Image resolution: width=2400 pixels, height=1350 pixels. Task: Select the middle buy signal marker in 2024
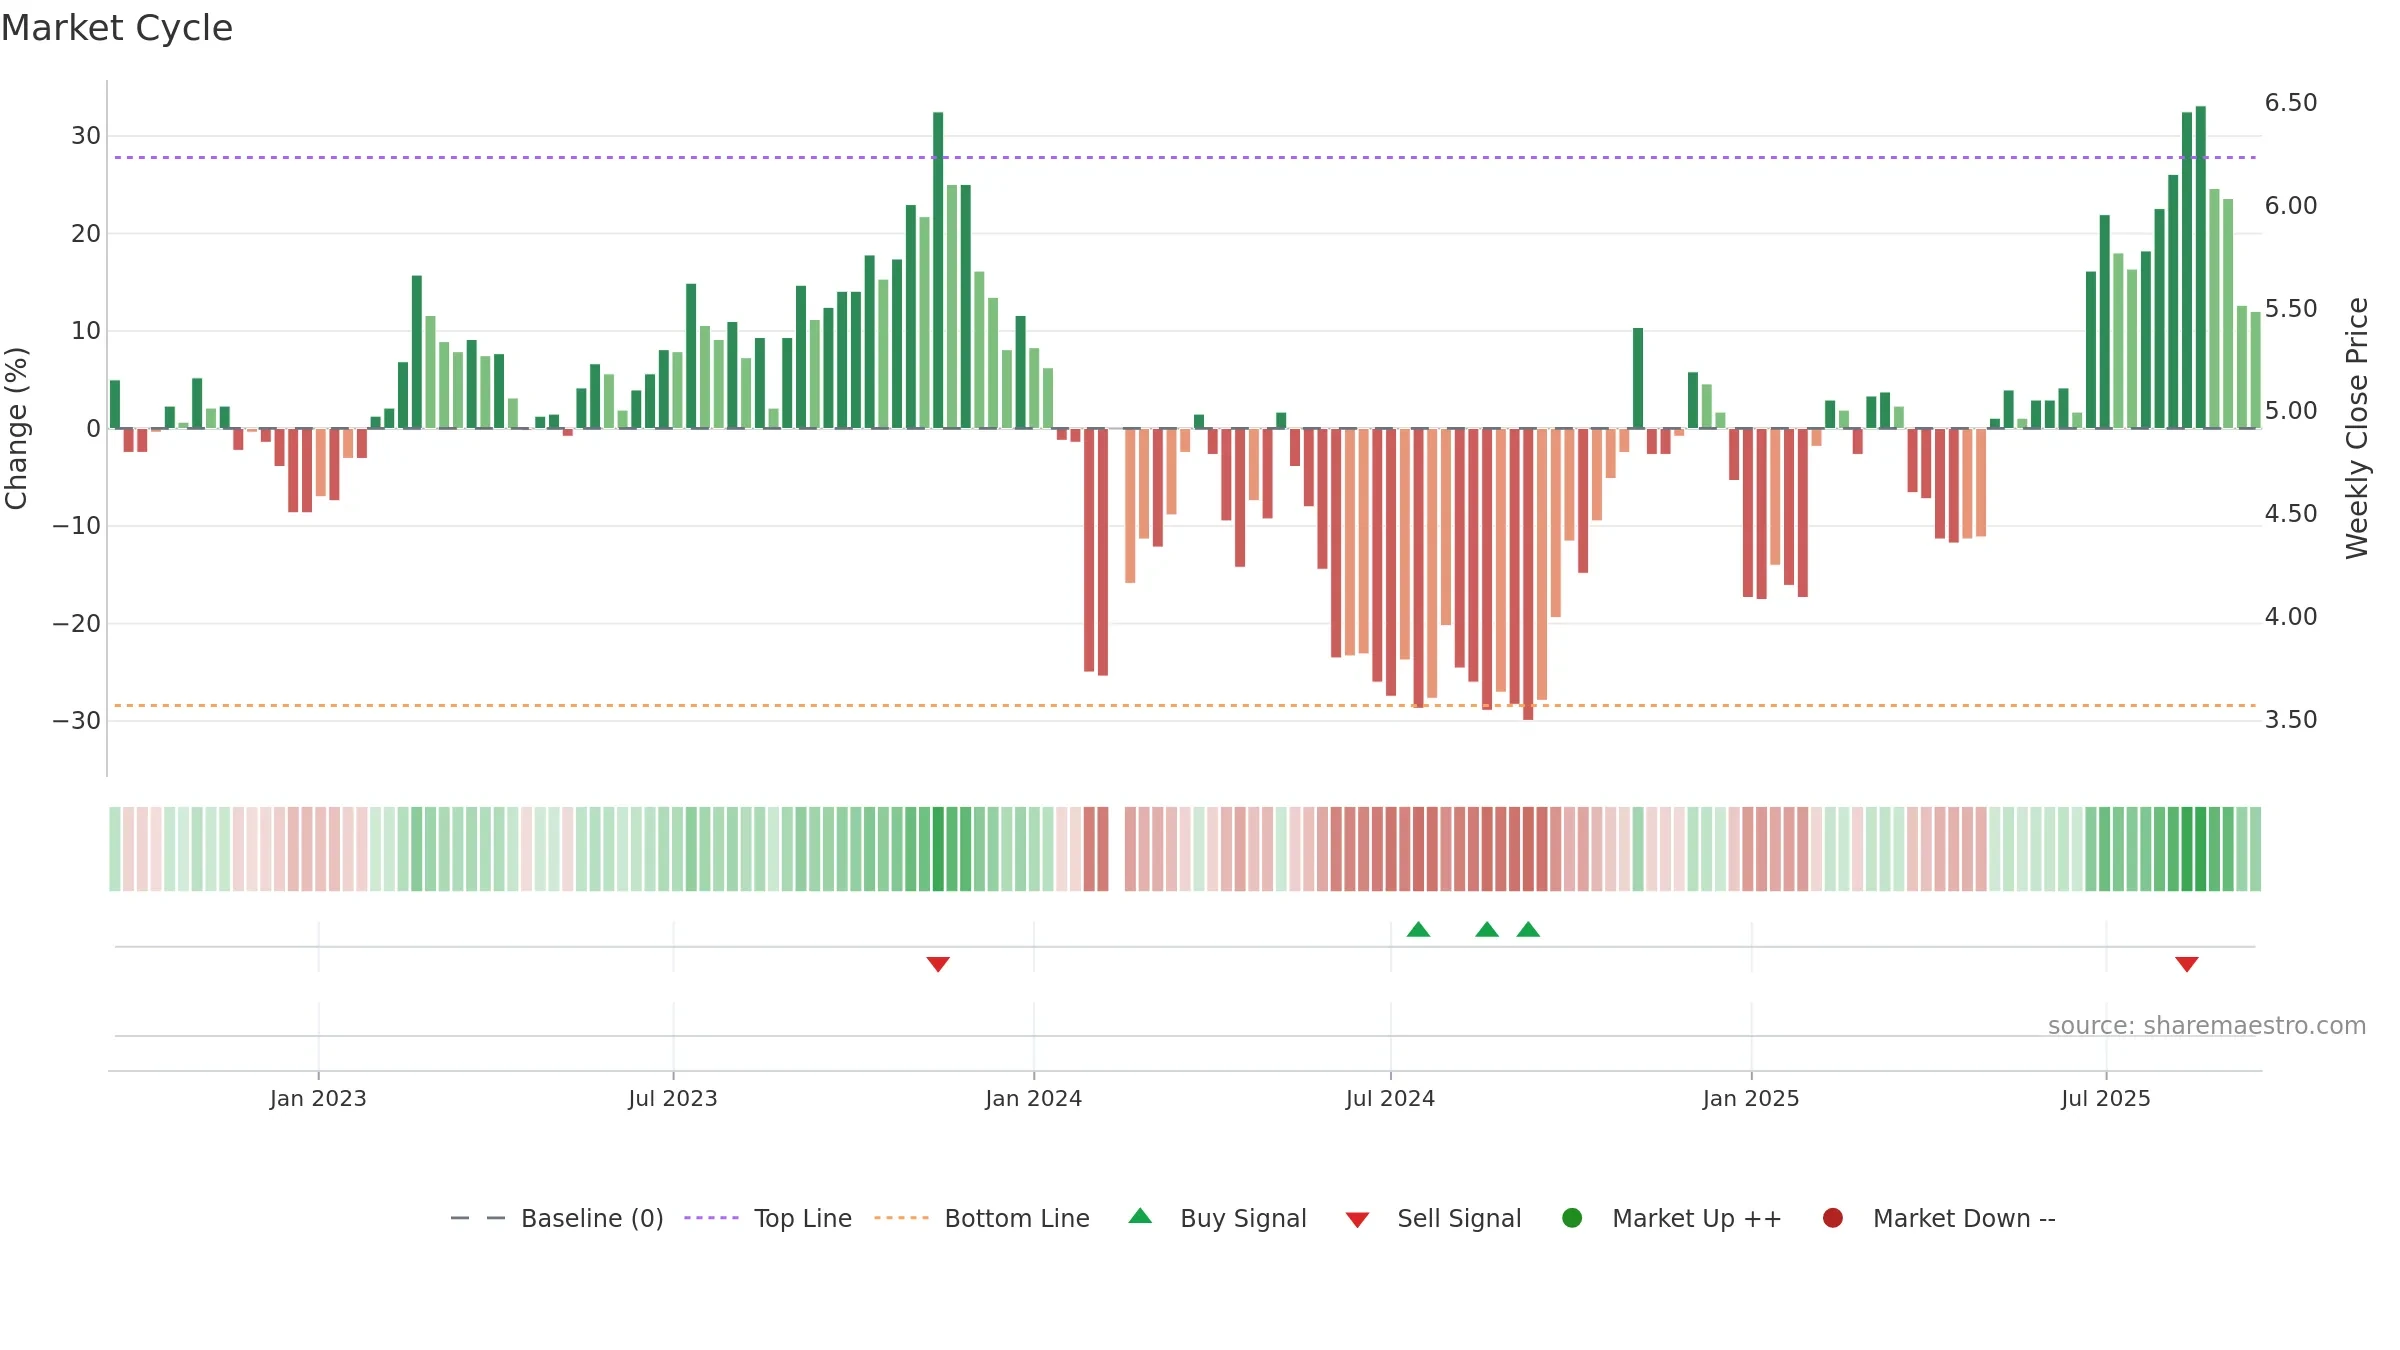[x=1487, y=929]
